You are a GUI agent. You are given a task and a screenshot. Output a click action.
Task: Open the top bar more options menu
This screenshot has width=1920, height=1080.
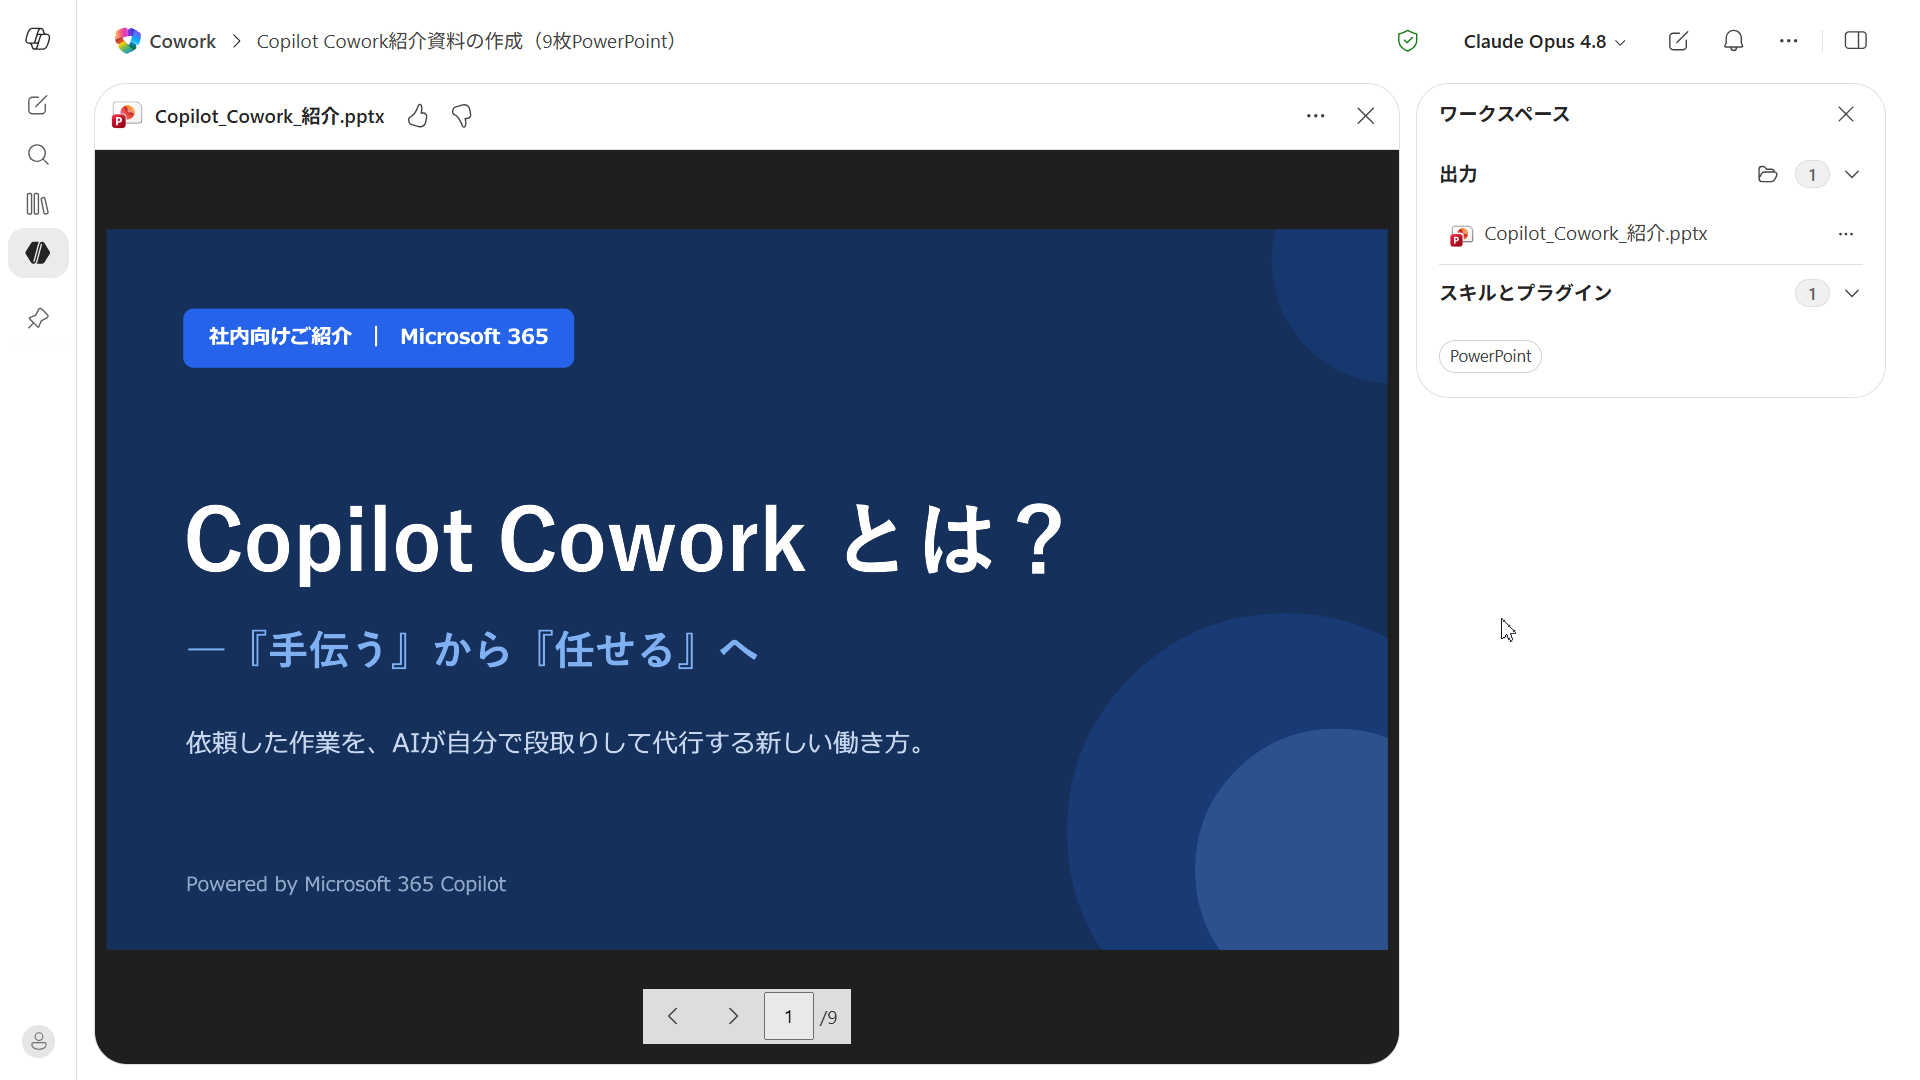pyautogui.click(x=1788, y=41)
